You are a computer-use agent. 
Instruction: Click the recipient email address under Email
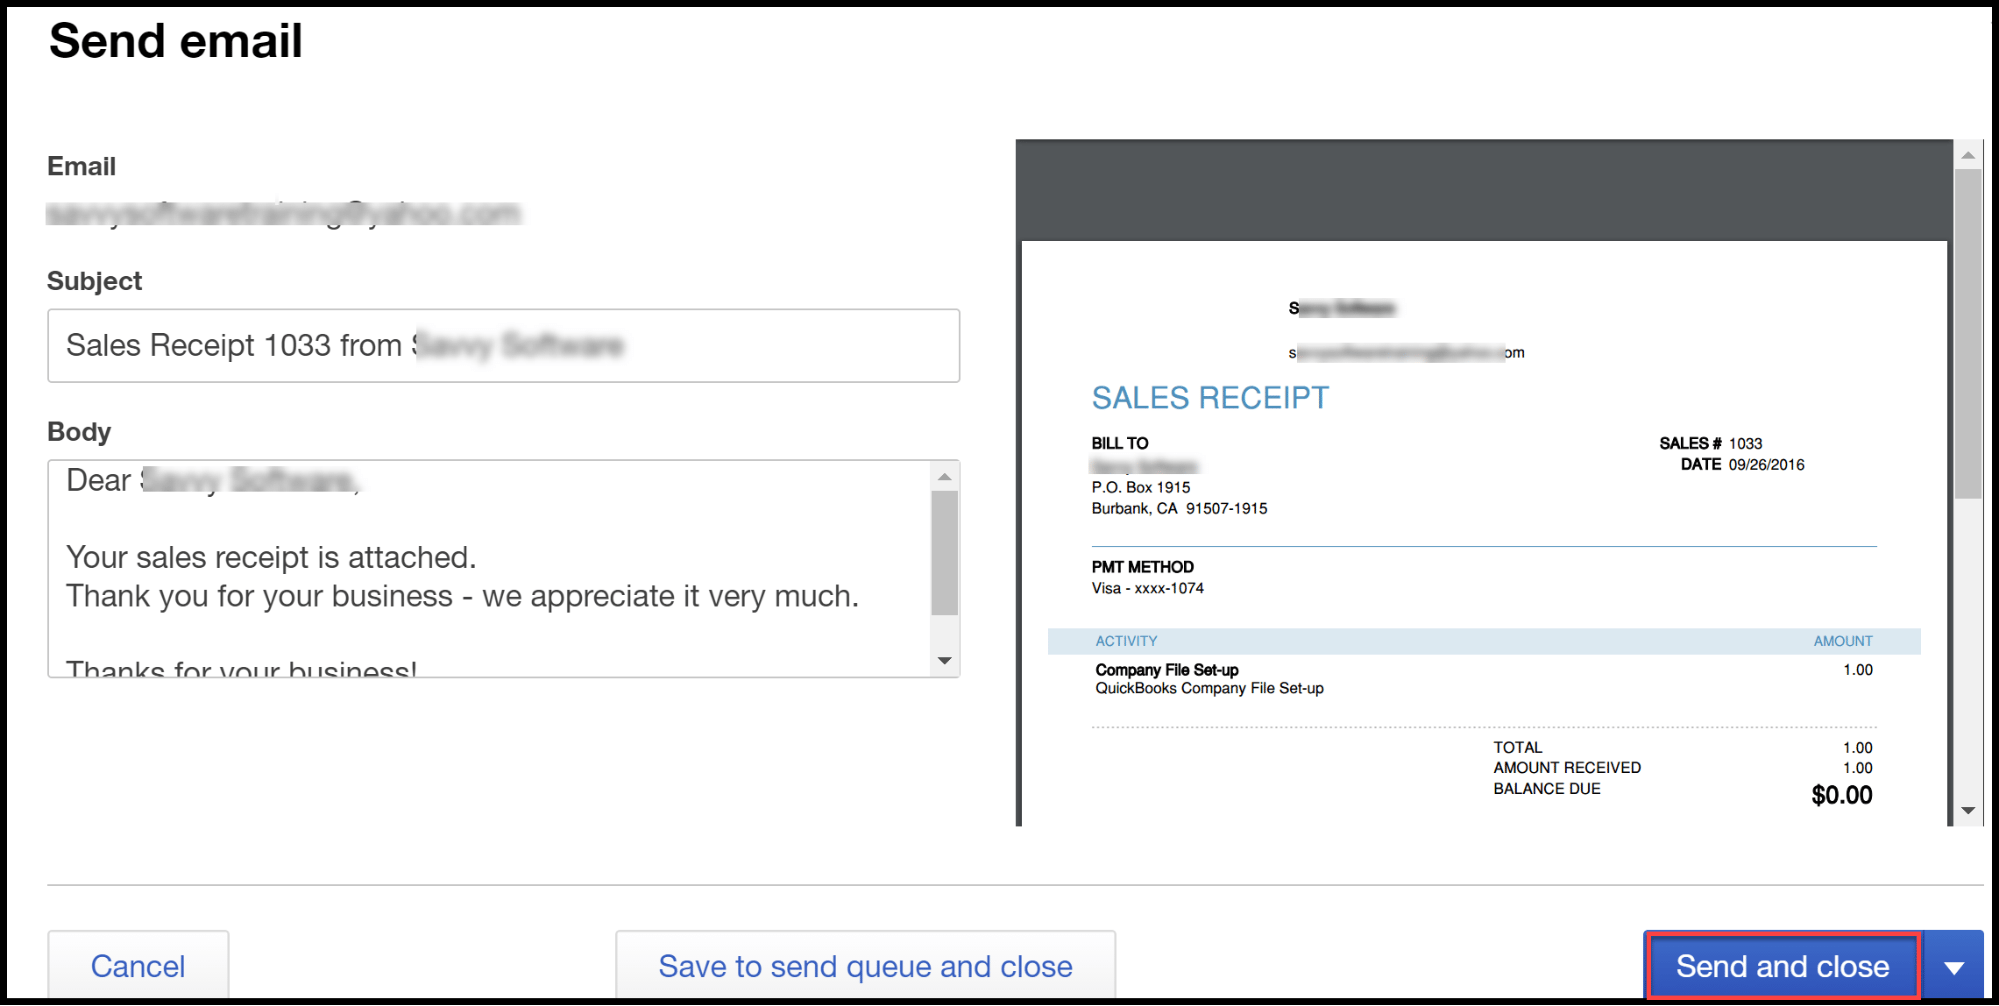[285, 212]
